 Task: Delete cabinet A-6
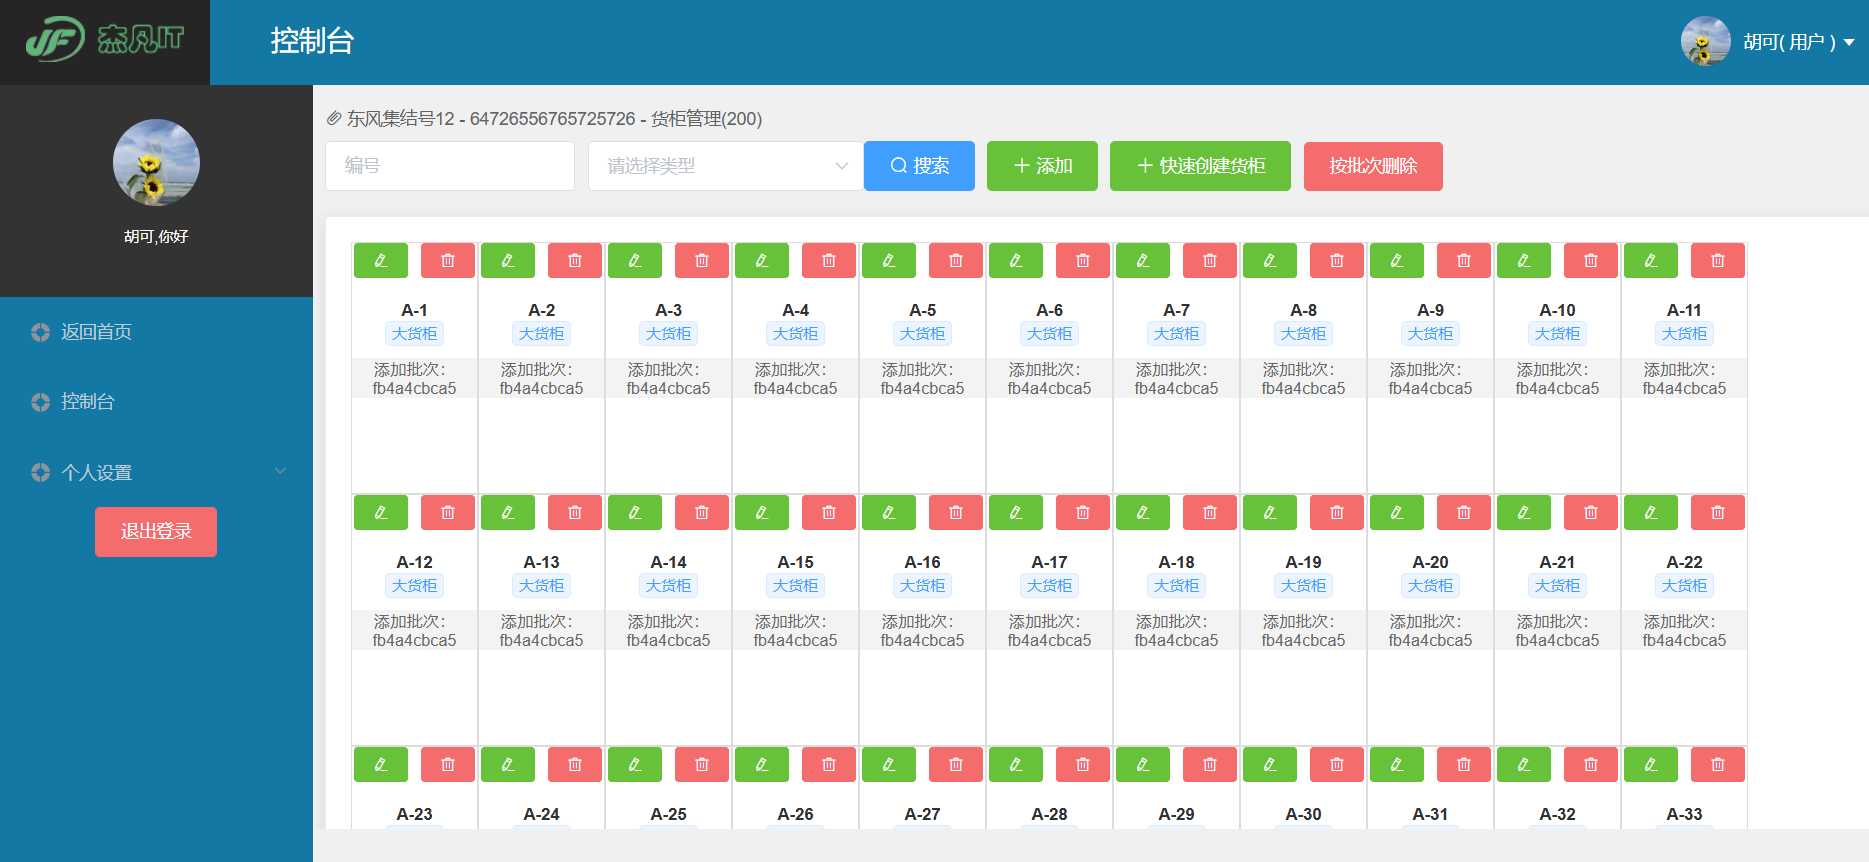click(1083, 260)
